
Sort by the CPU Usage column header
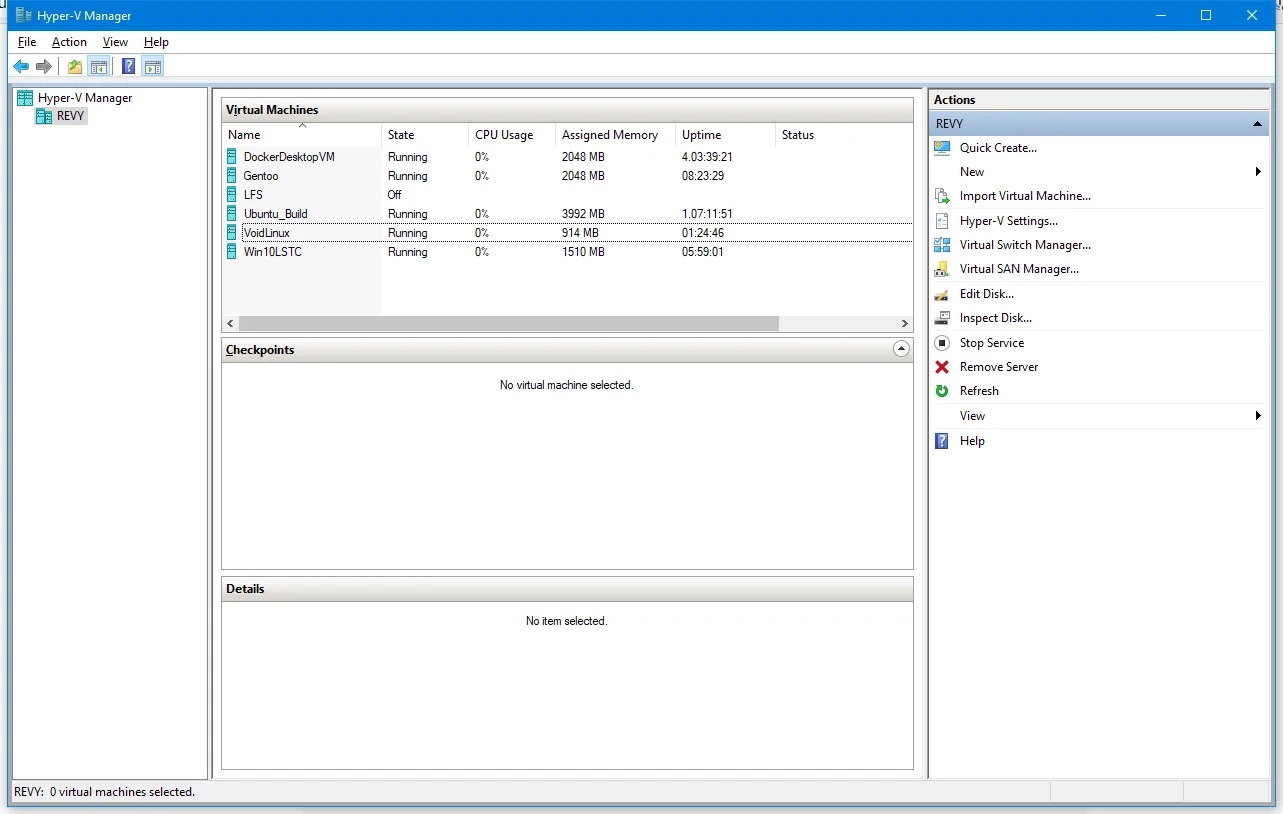pyautogui.click(x=512, y=134)
